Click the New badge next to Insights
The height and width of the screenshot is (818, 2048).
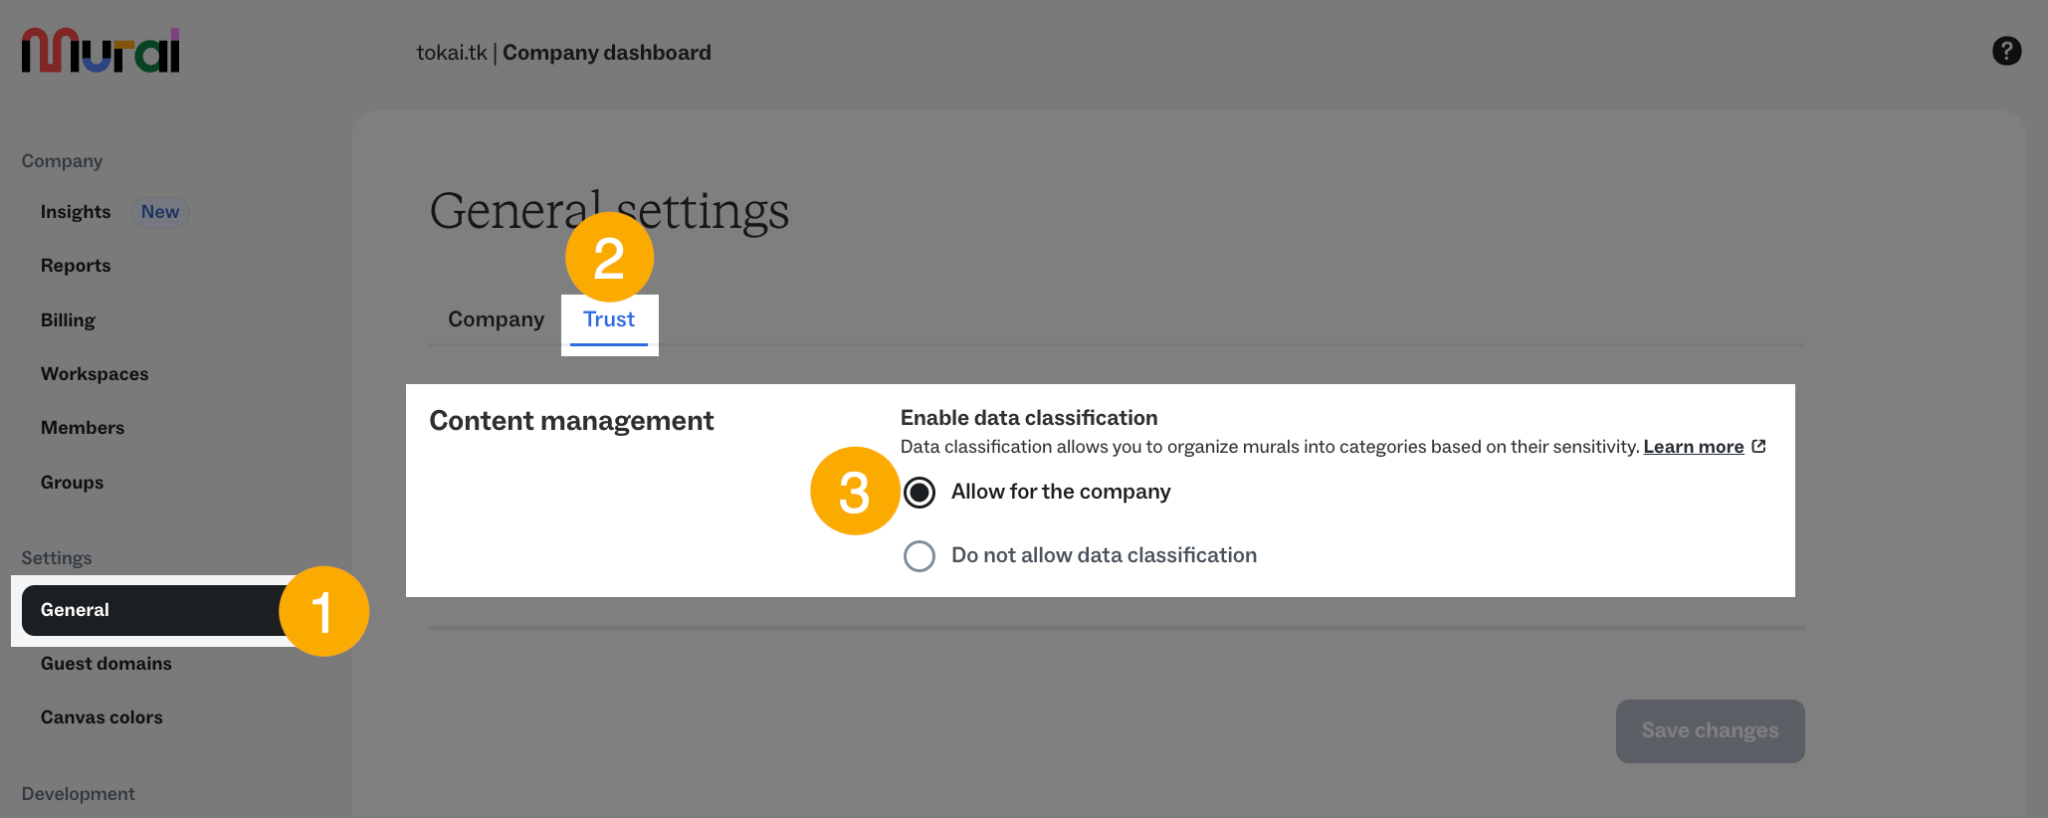point(160,212)
